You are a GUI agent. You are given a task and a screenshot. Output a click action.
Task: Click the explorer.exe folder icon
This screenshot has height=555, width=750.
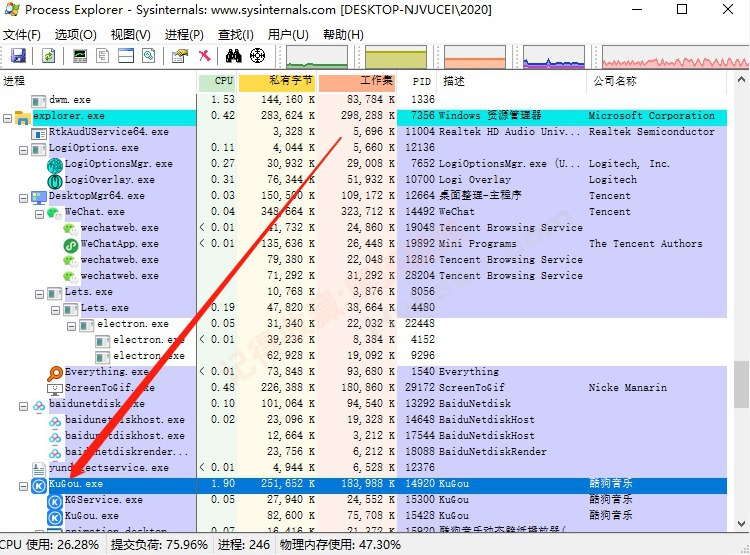pos(22,118)
